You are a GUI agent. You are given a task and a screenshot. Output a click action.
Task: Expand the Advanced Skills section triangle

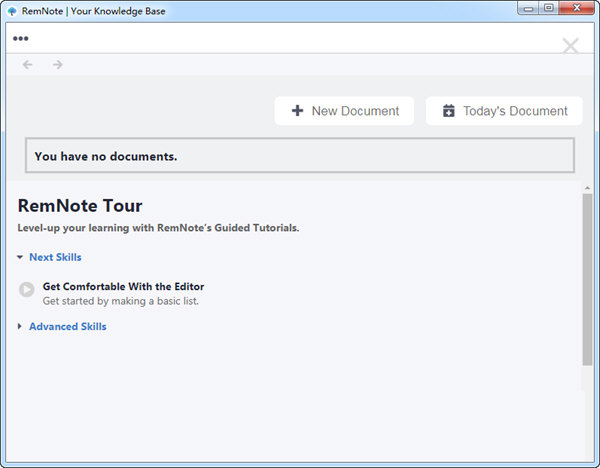point(20,326)
